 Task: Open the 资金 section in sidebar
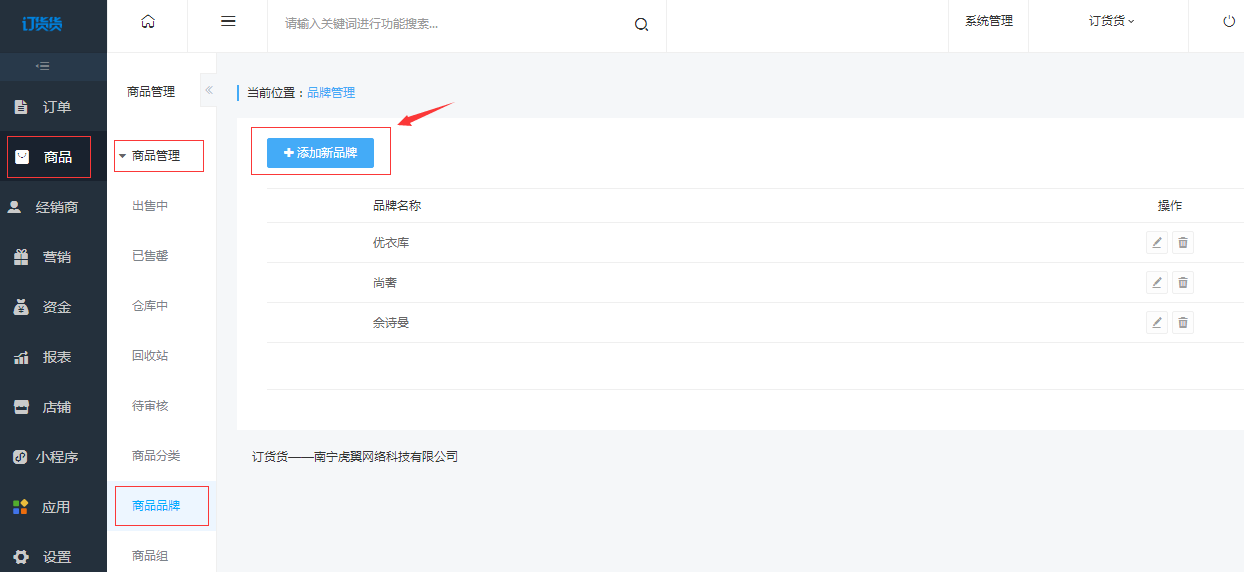tap(53, 307)
